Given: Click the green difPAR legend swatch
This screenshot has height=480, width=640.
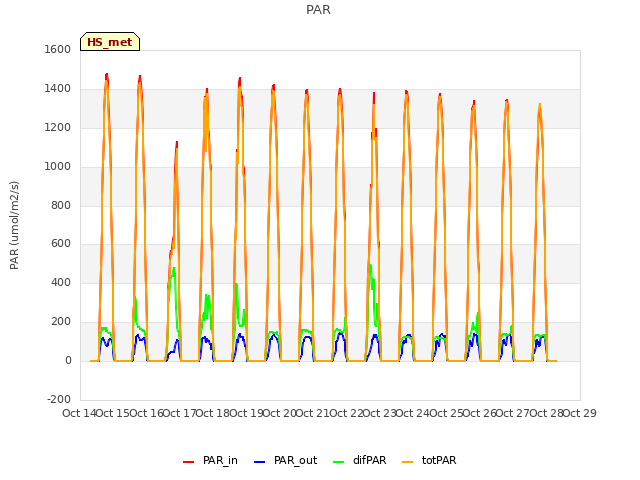Looking at the screenshot, I should click(x=339, y=462).
